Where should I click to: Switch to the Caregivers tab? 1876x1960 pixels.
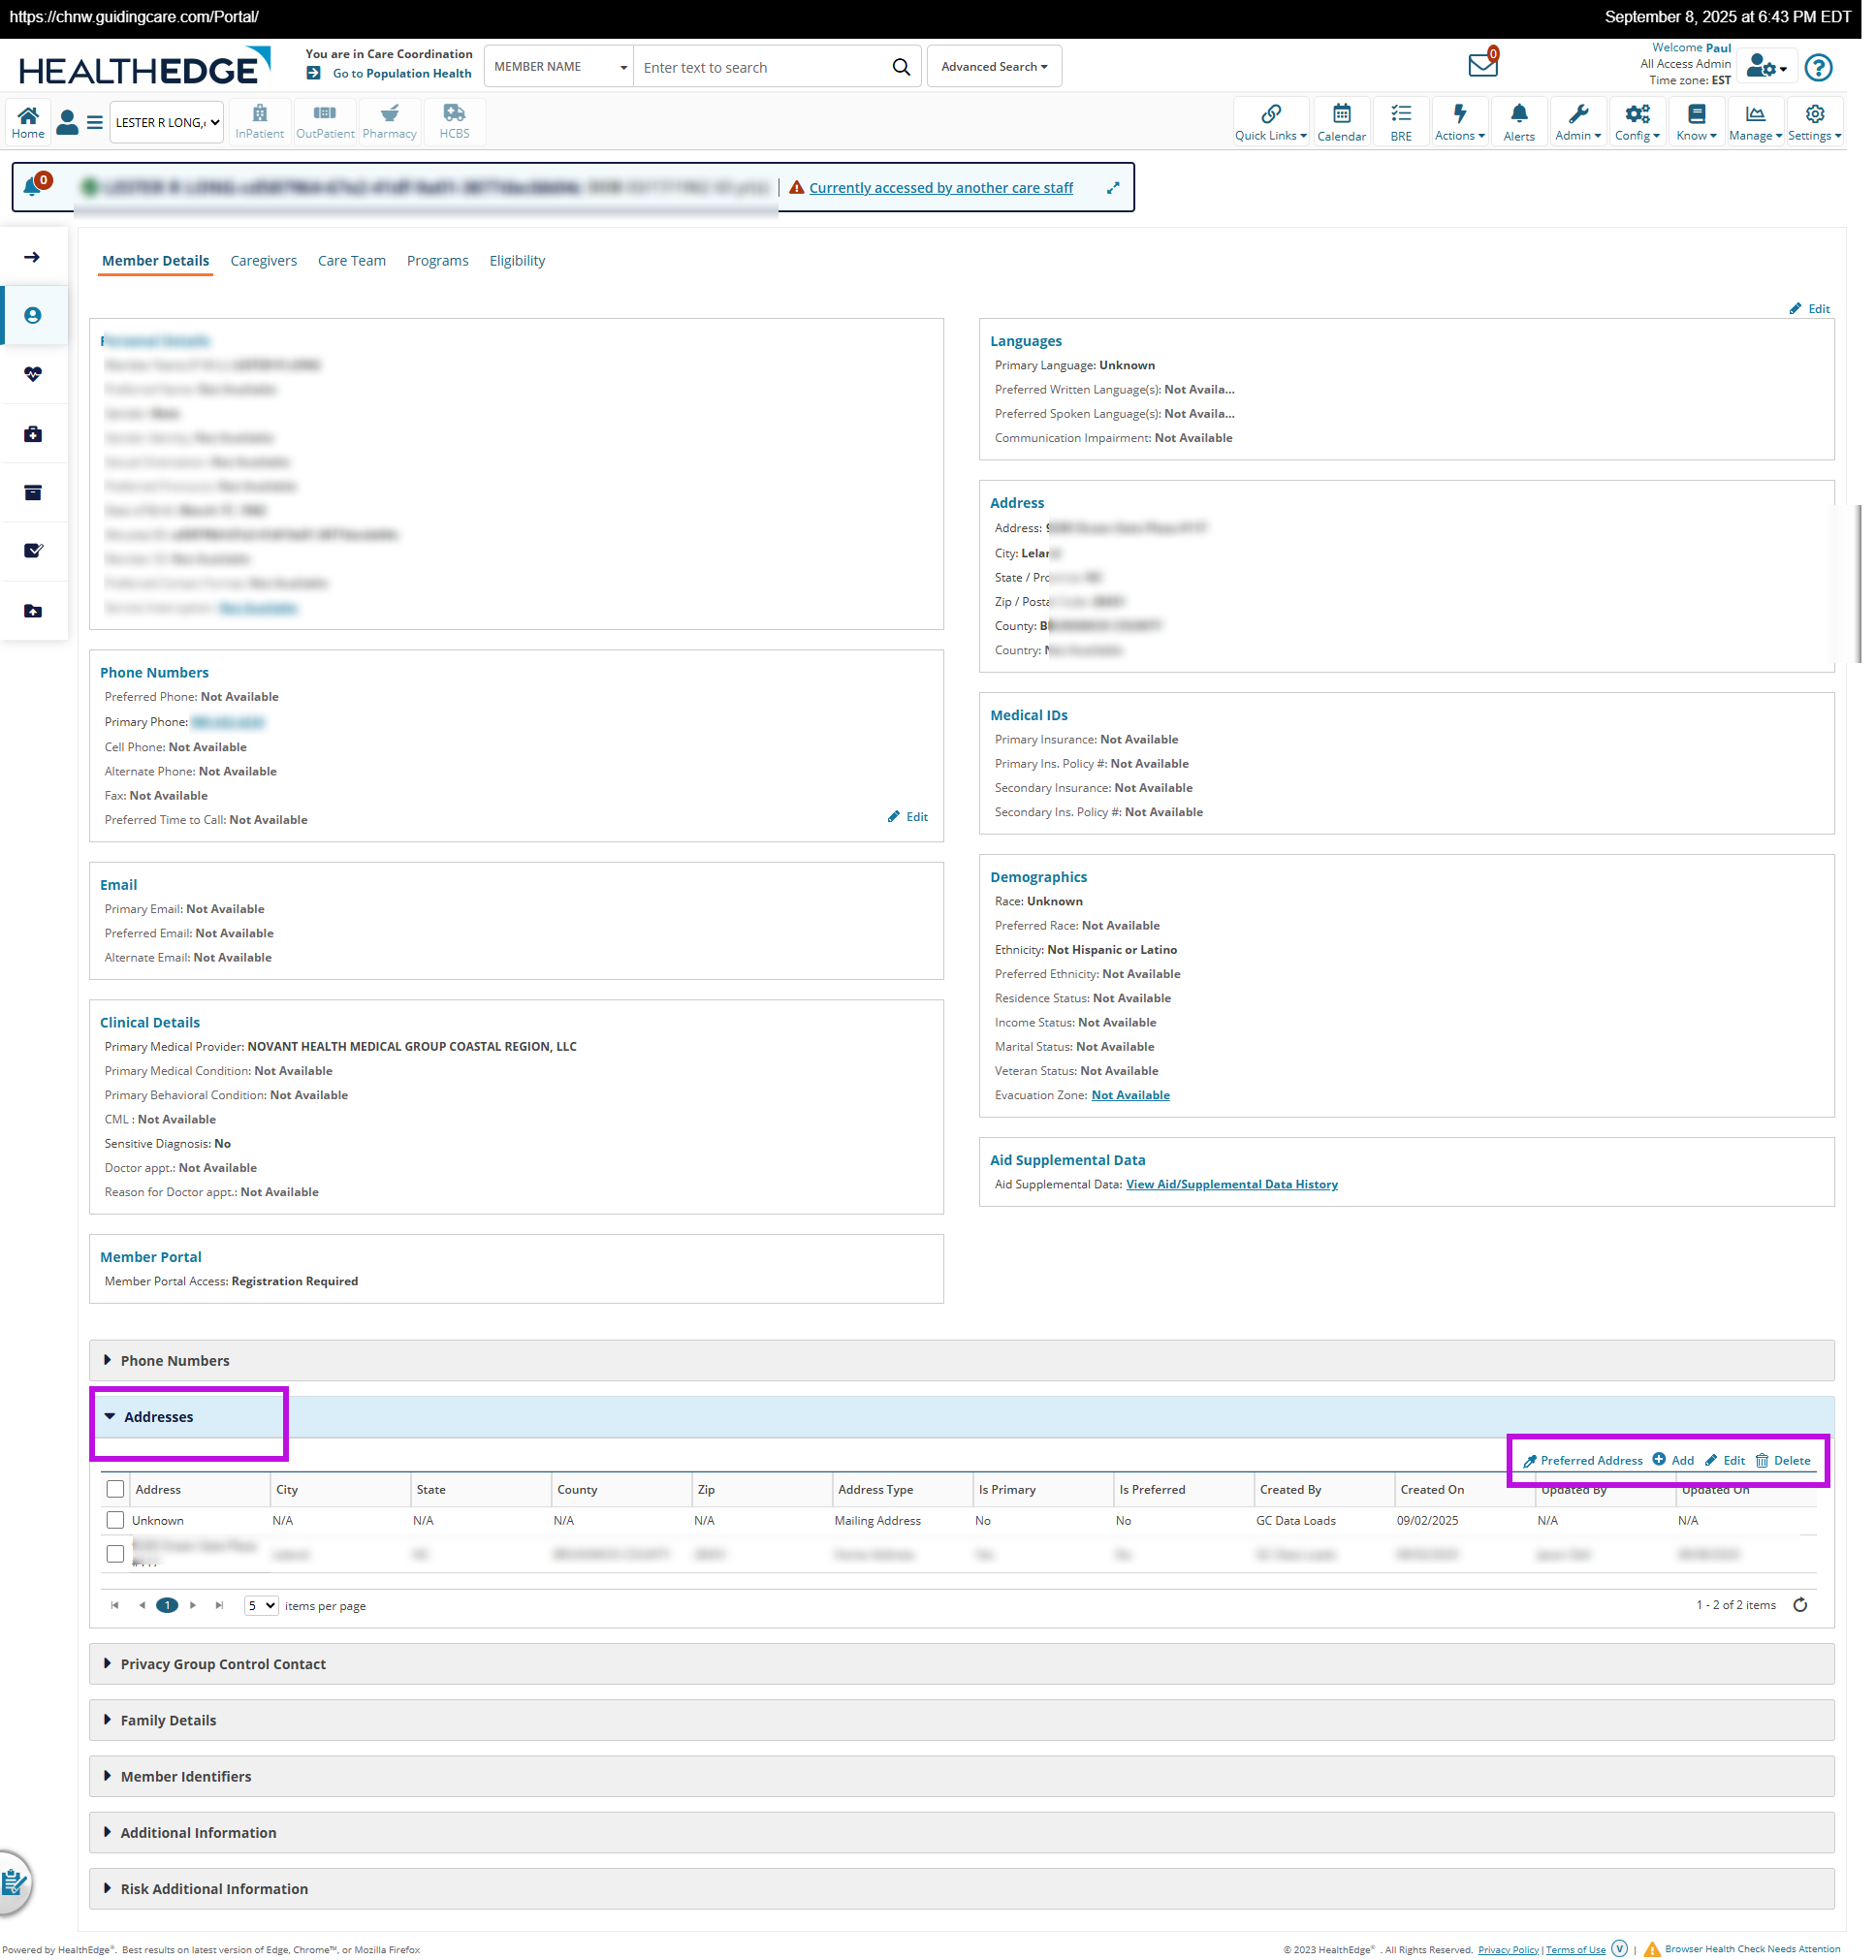[263, 261]
